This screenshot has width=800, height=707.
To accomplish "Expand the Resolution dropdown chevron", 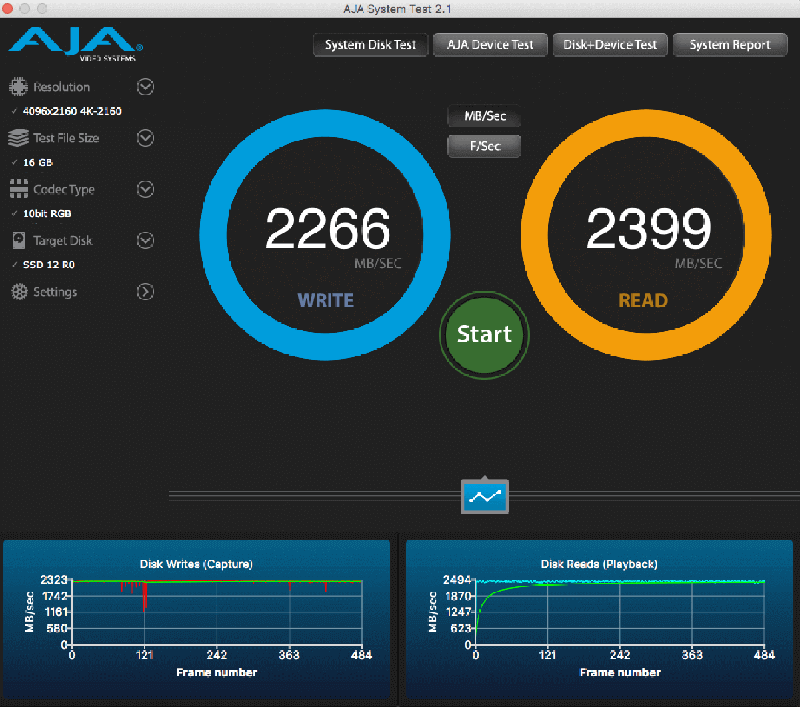I will pyautogui.click(x=145, y=87).
